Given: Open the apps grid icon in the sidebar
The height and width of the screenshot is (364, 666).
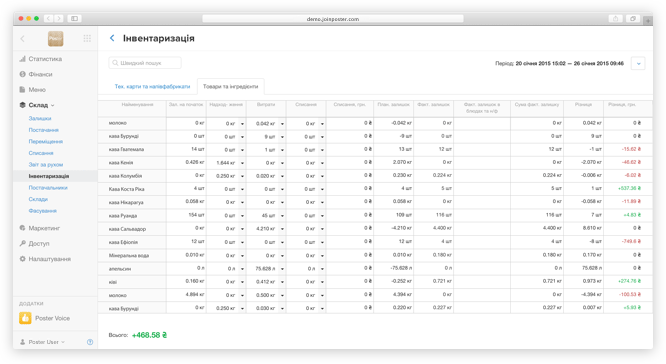Looking at the screenshot, I should point(87,39).
